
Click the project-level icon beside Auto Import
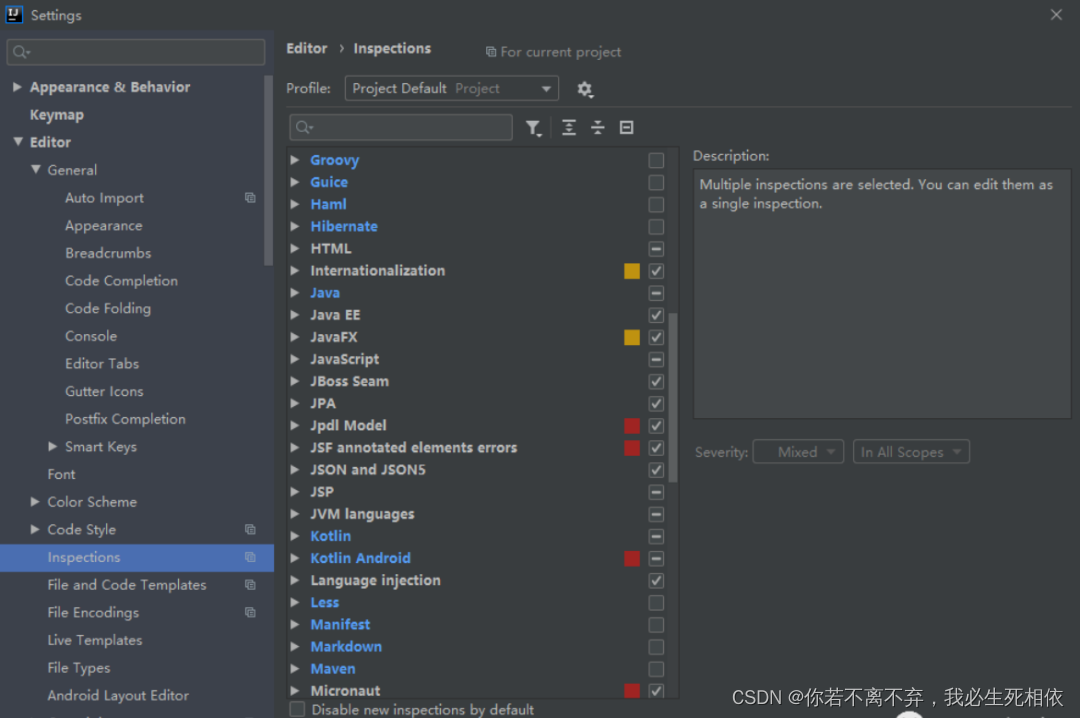pos(251,198)
